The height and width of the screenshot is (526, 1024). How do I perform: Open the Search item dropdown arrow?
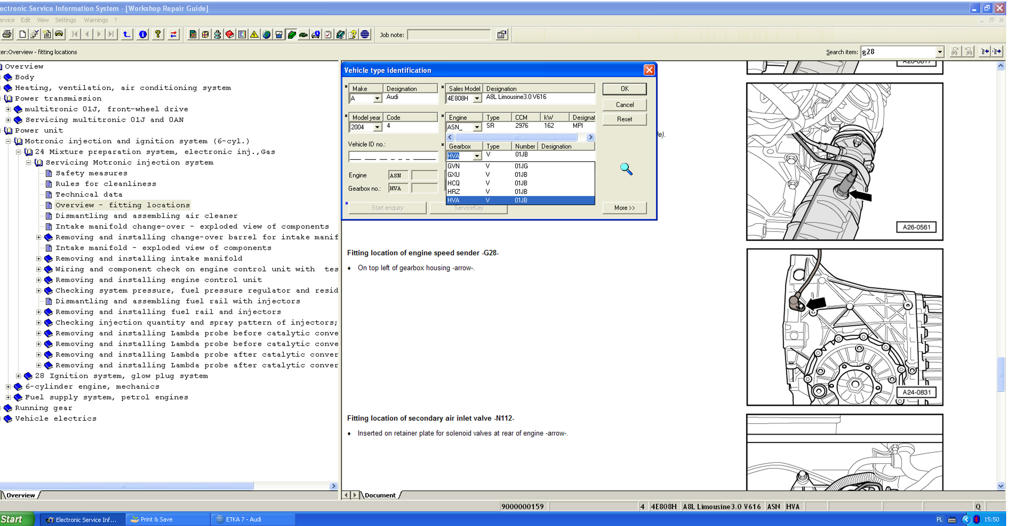(940, 52)
